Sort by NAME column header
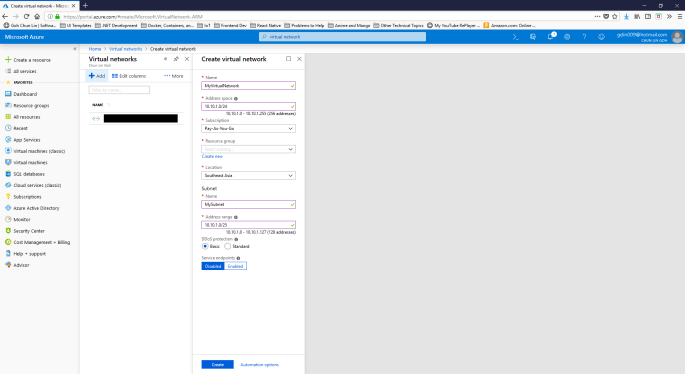The width and height of the screenshot is (685, 374). click(97, 105)
